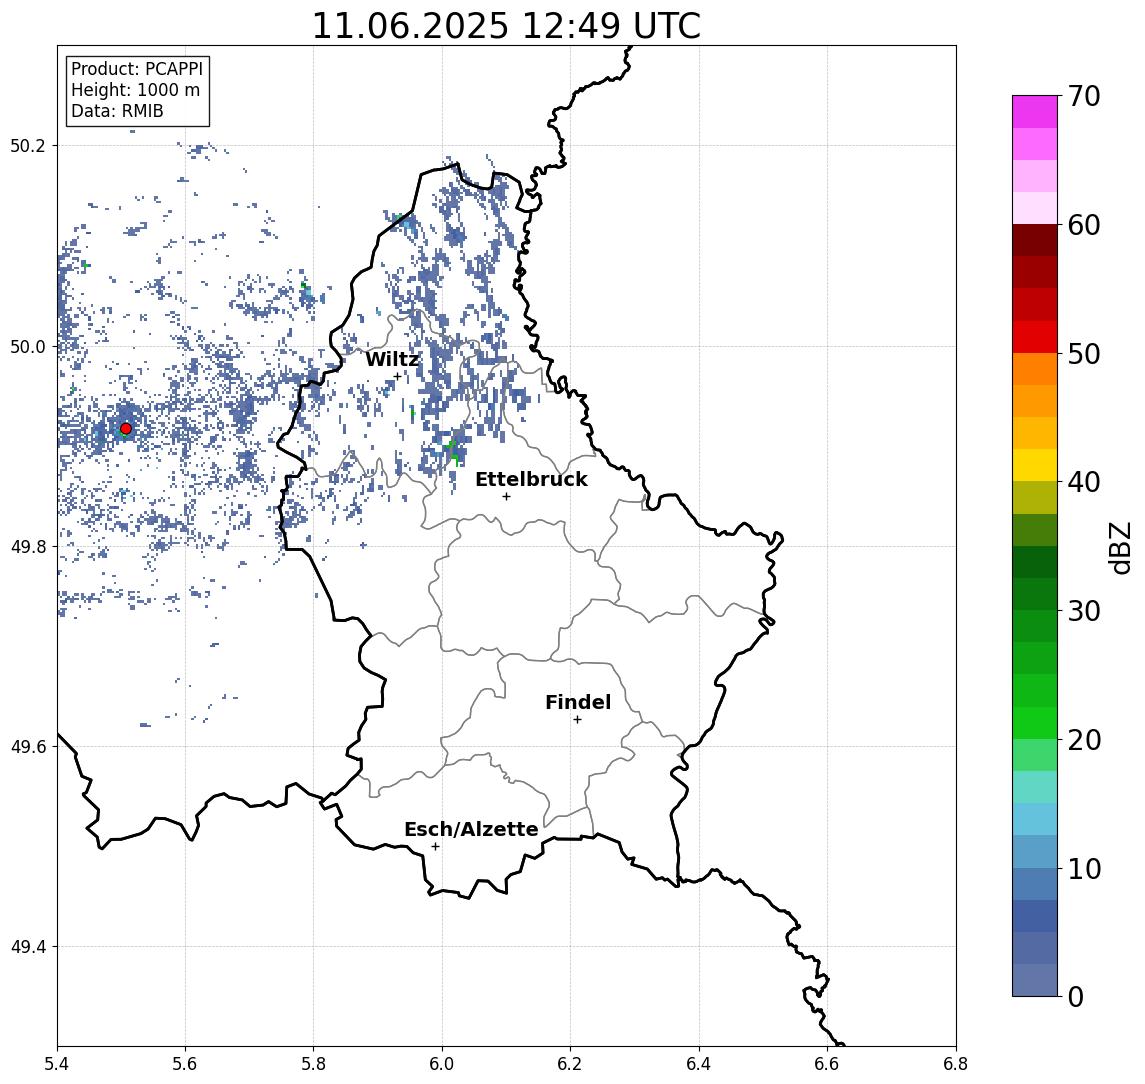The width and height of the screenshot is (1145, 1084).
Task: Click the 'Esch/Alzette' city label
Action: point(471,829)
